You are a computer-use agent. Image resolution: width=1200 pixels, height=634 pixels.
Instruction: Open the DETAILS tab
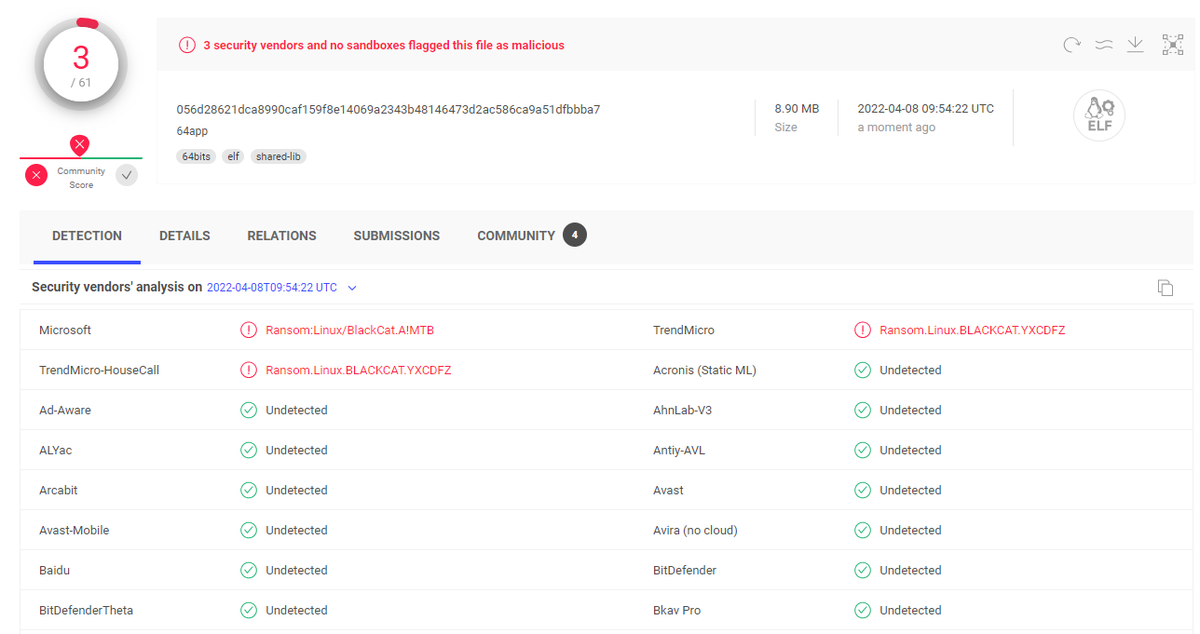tap(185, 236)
